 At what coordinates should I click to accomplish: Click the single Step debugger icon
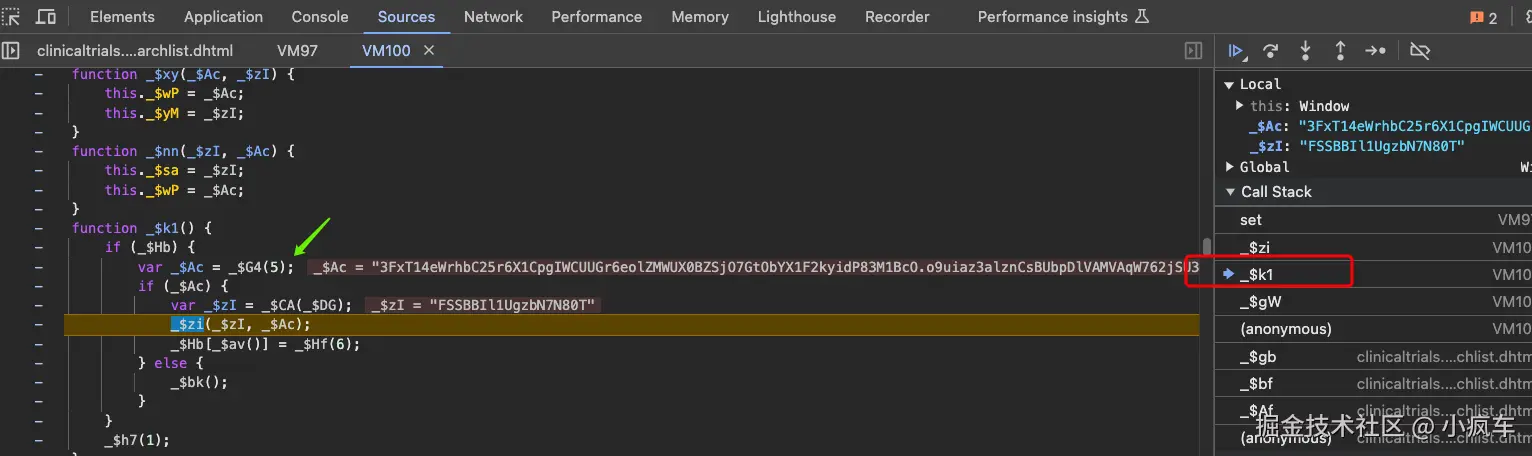click(x=1376, y=51)
